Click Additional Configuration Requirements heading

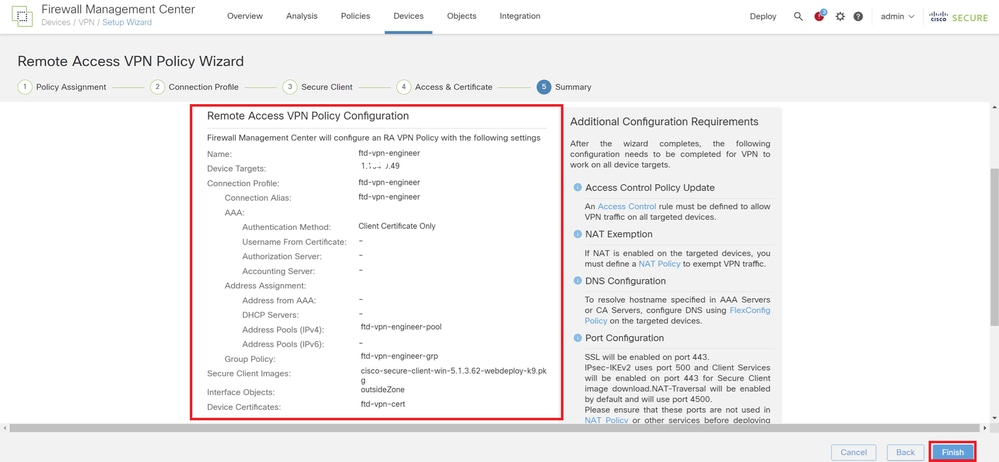click(664, 122)
